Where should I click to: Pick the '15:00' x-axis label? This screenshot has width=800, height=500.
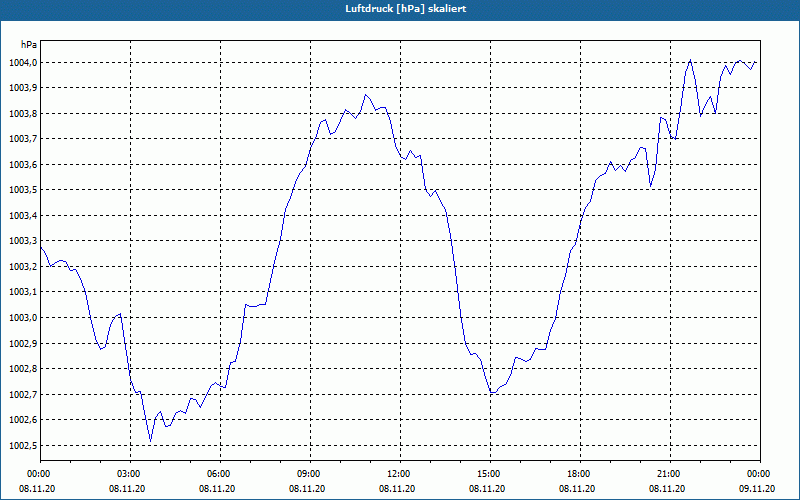(490, 474)
